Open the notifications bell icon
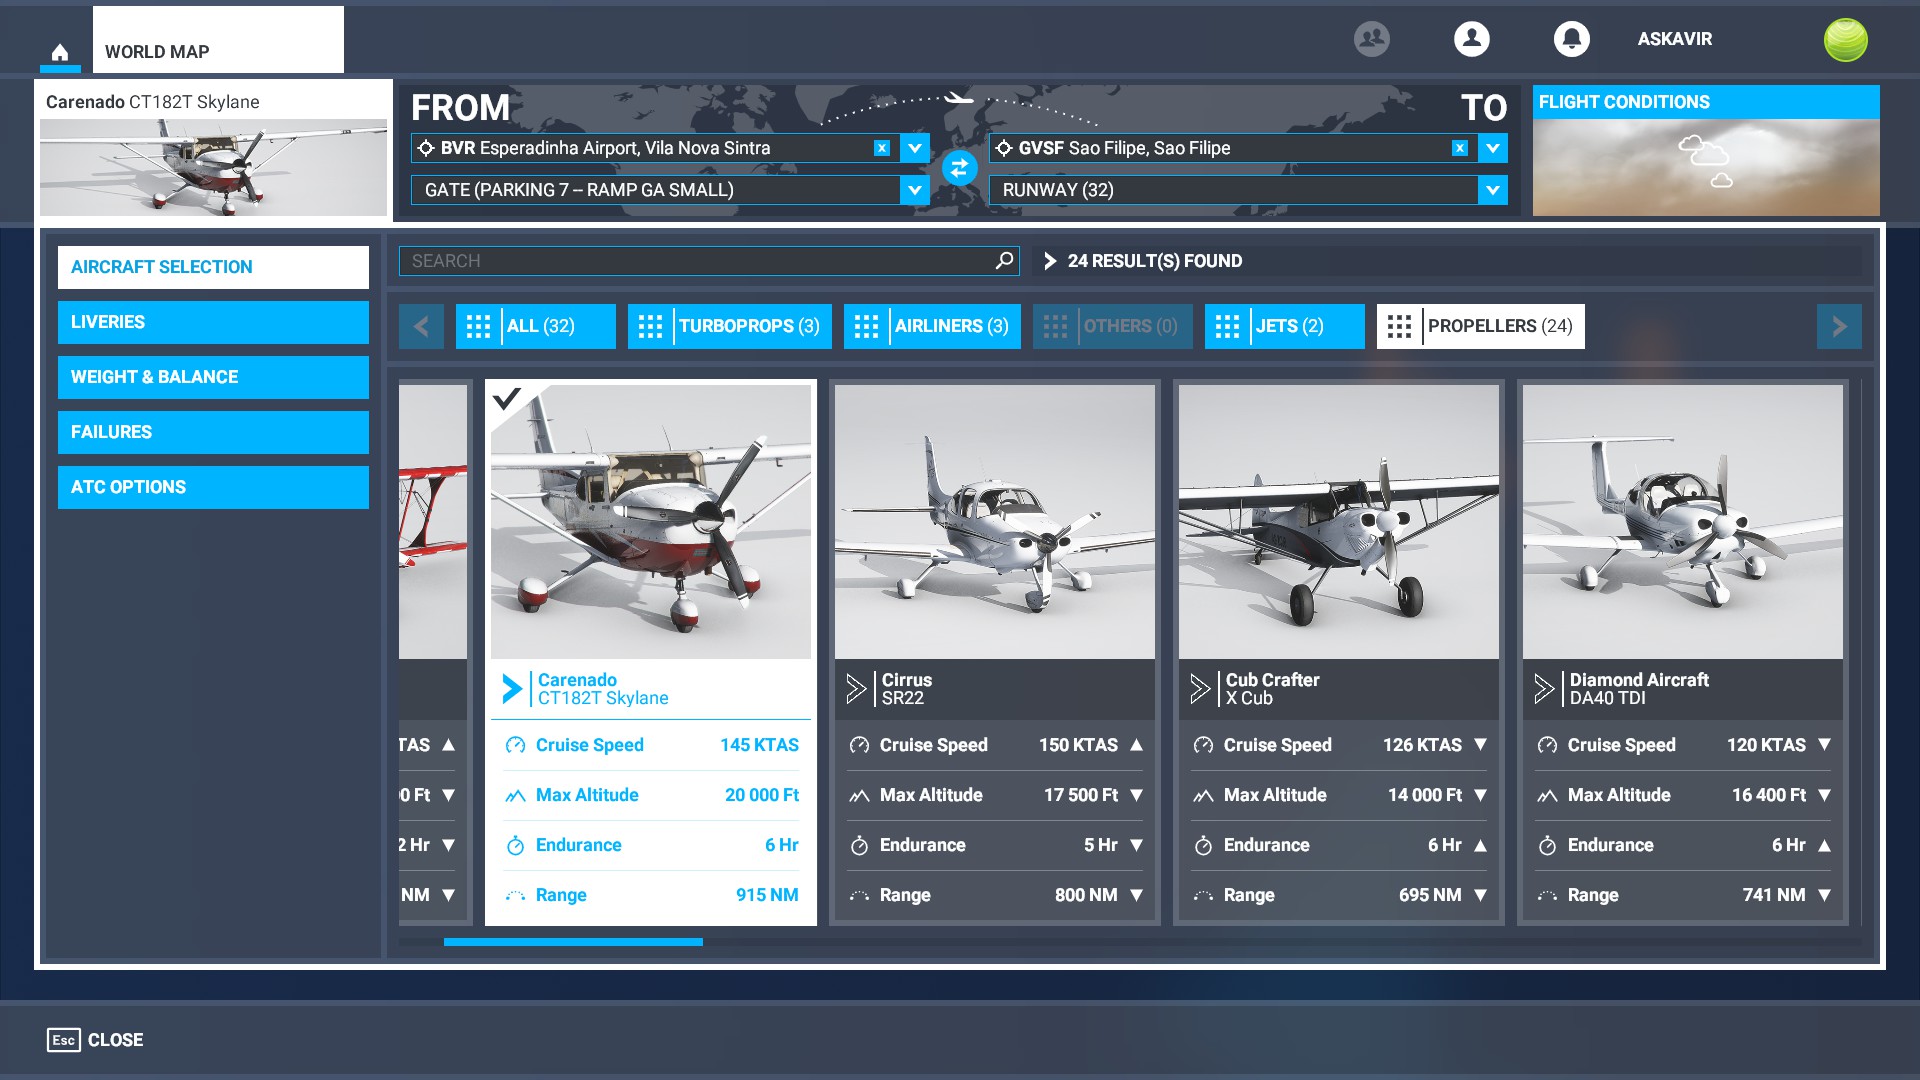 (x=1571, y=39)
